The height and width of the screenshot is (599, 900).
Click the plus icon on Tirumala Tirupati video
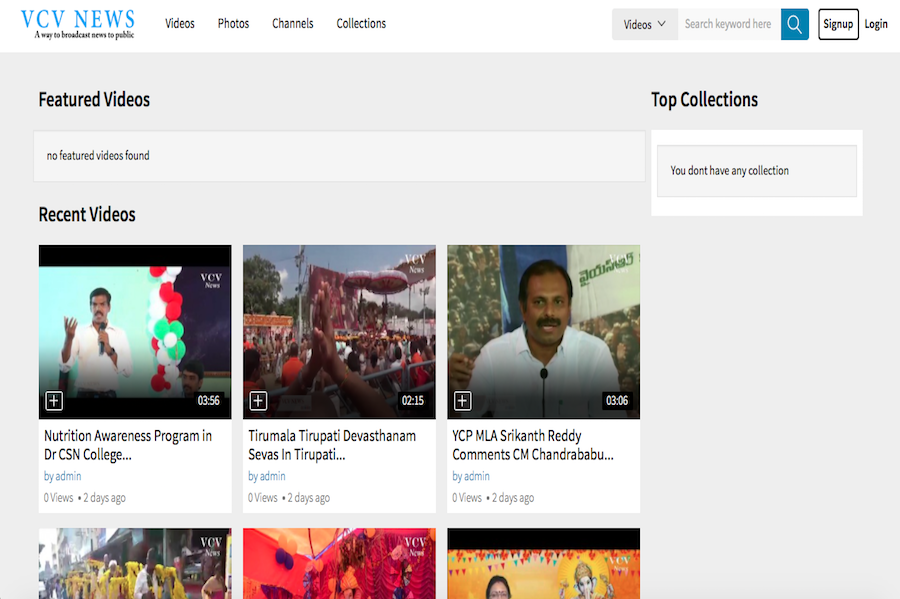(x=258, y=401)
